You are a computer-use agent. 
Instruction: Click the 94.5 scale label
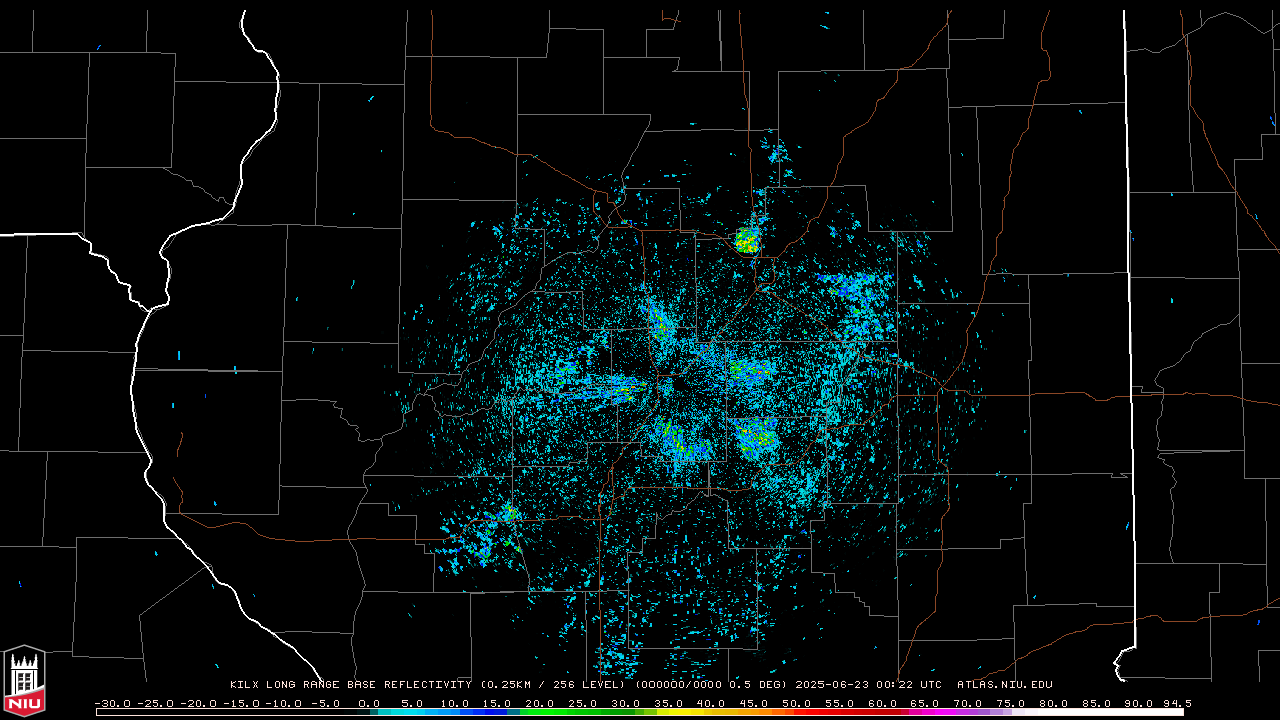[x=1176, y=703]
